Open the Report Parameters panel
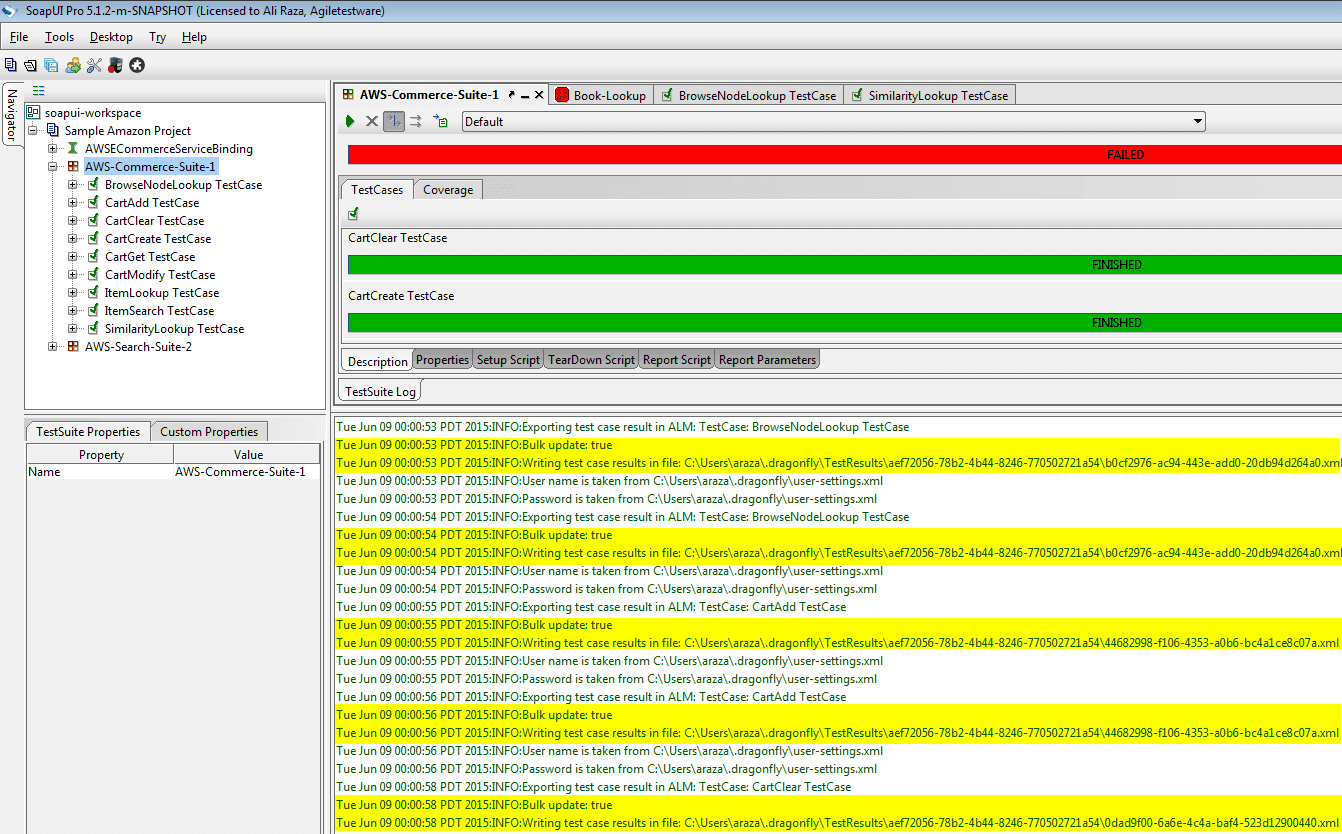The height and width of the screenshot is (834, 1342). 767,360
